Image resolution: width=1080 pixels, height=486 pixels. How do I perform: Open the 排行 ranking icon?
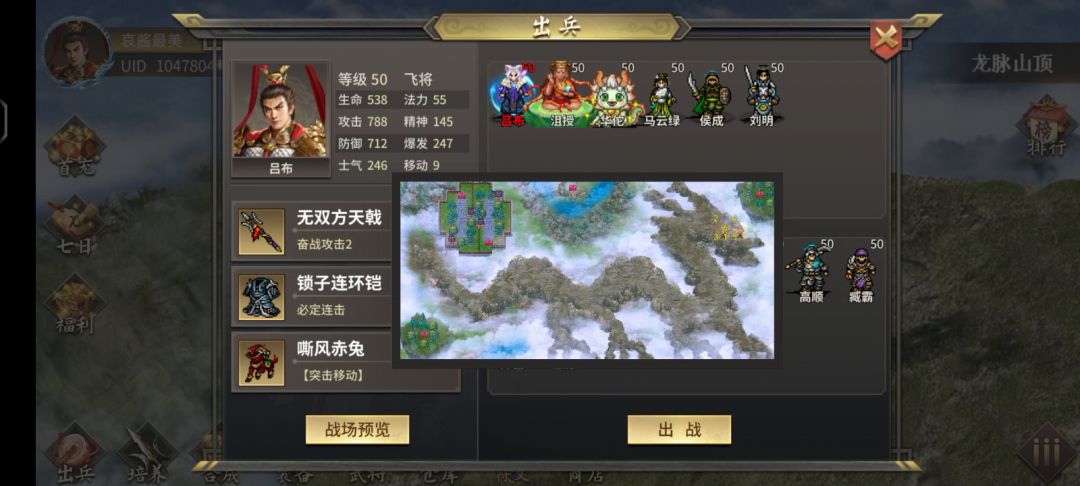[x=1047, y=128]
